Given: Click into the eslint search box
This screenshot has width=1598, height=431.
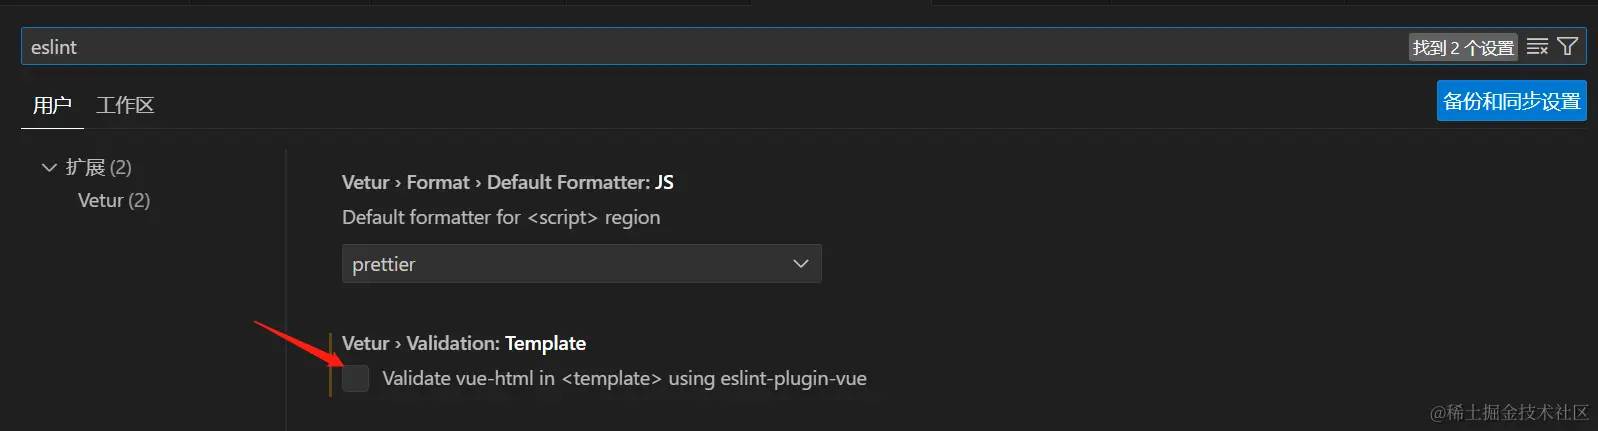Looking at the screenshot, I should click(700, 47).
